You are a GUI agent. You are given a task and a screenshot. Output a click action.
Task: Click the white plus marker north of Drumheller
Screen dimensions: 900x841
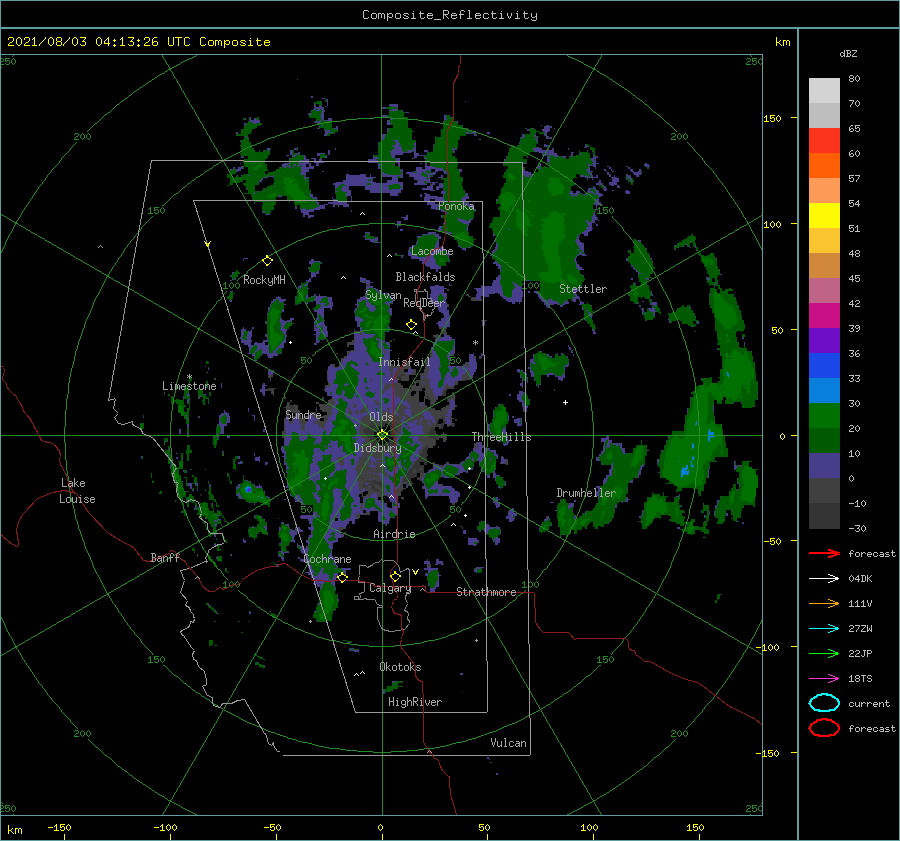[565, 402]
